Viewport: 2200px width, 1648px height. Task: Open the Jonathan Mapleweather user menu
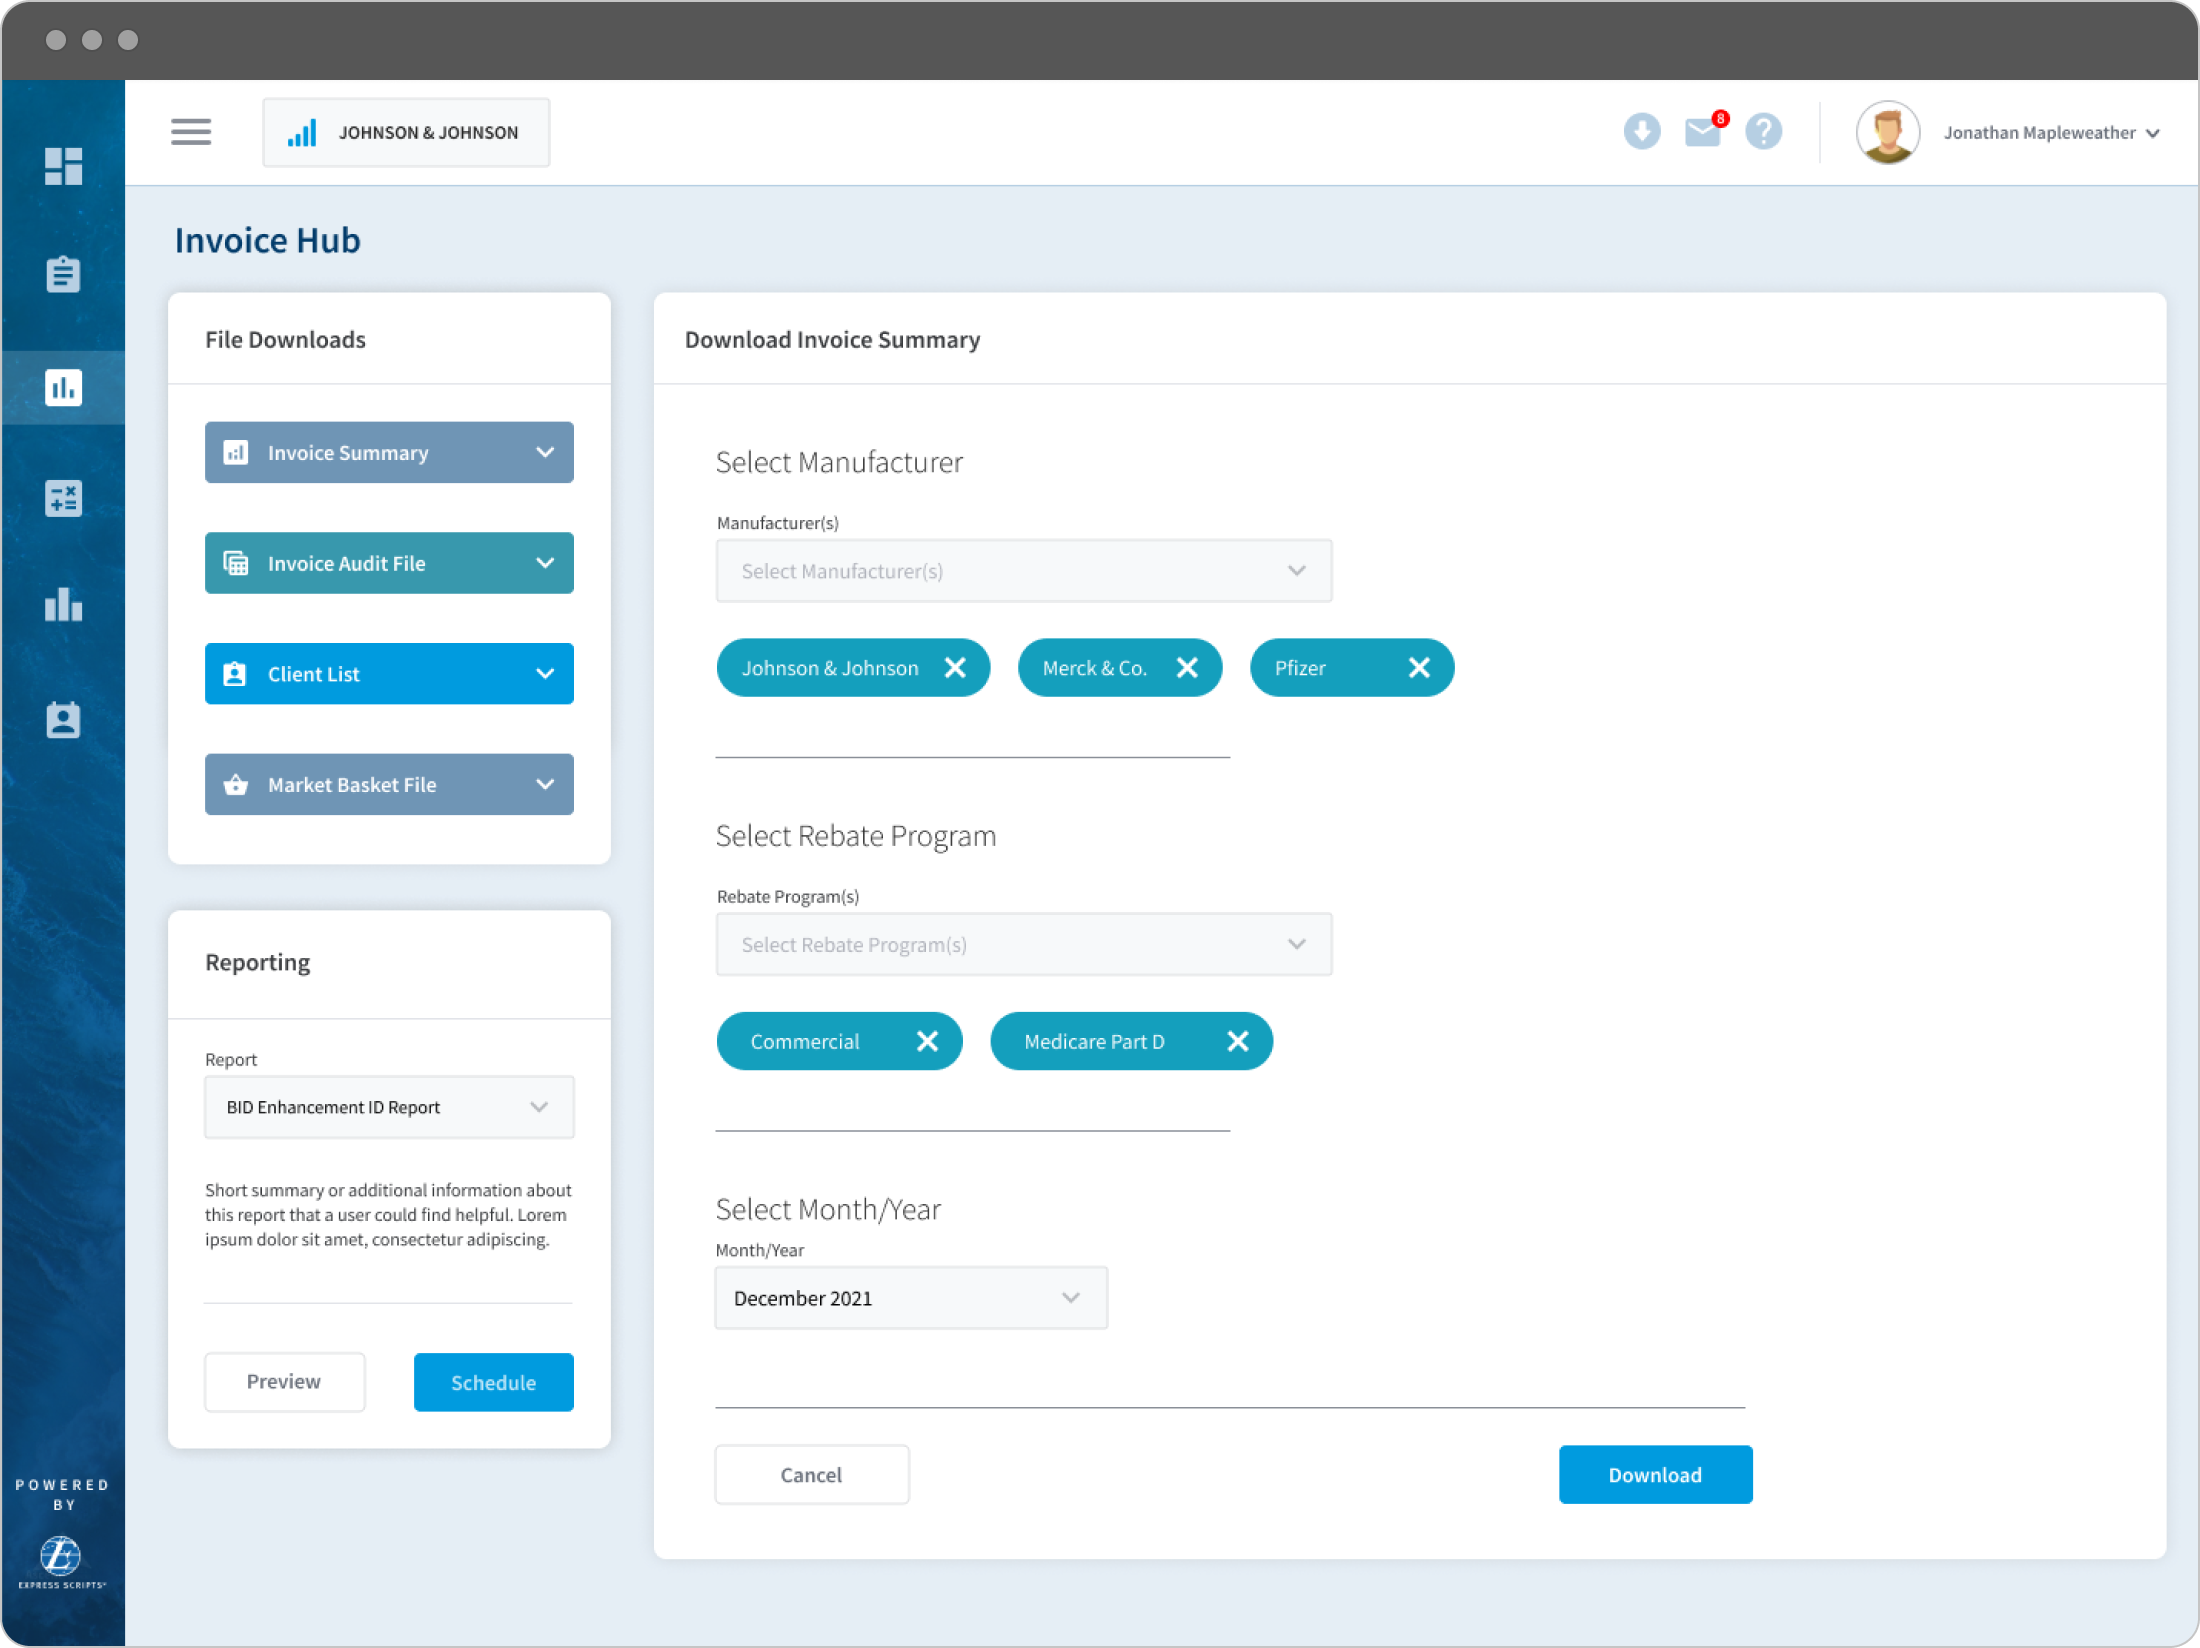2052,133
